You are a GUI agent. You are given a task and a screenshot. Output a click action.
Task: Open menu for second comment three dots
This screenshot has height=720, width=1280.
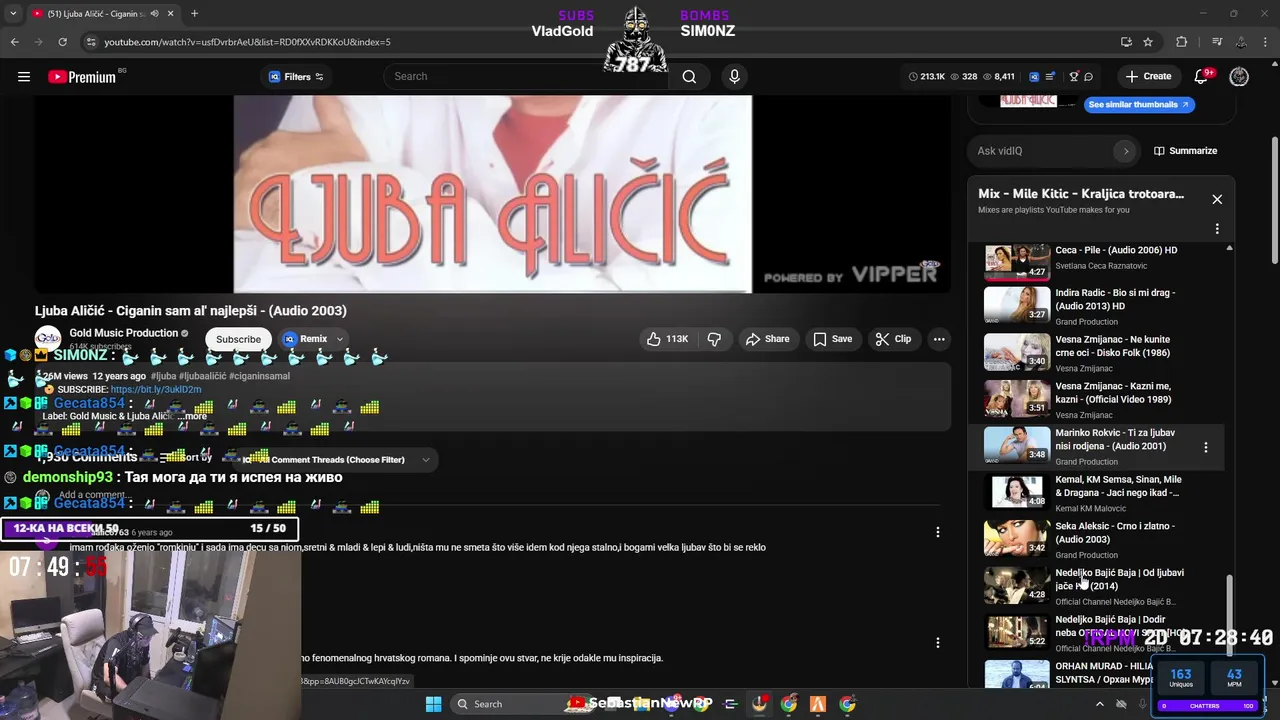[x=937, y=643]
